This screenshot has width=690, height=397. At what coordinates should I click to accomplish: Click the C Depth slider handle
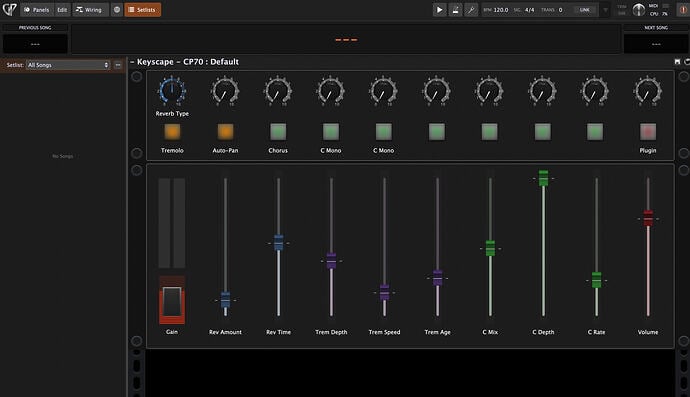click(543, 178)
